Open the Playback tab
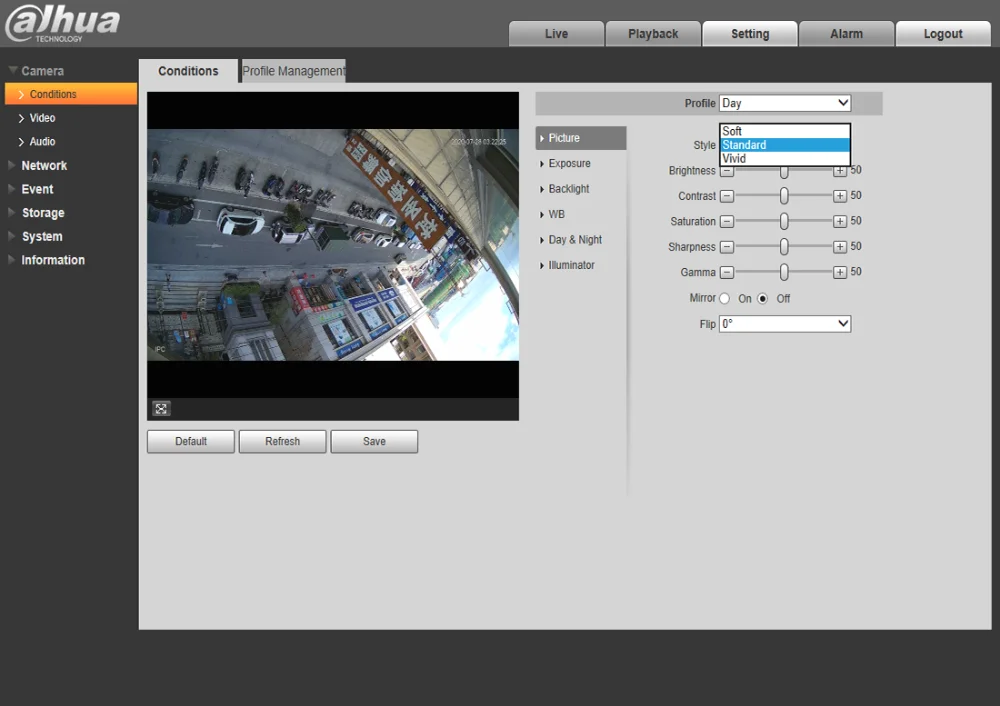1000x706 pixels. (x=653, y=34)
